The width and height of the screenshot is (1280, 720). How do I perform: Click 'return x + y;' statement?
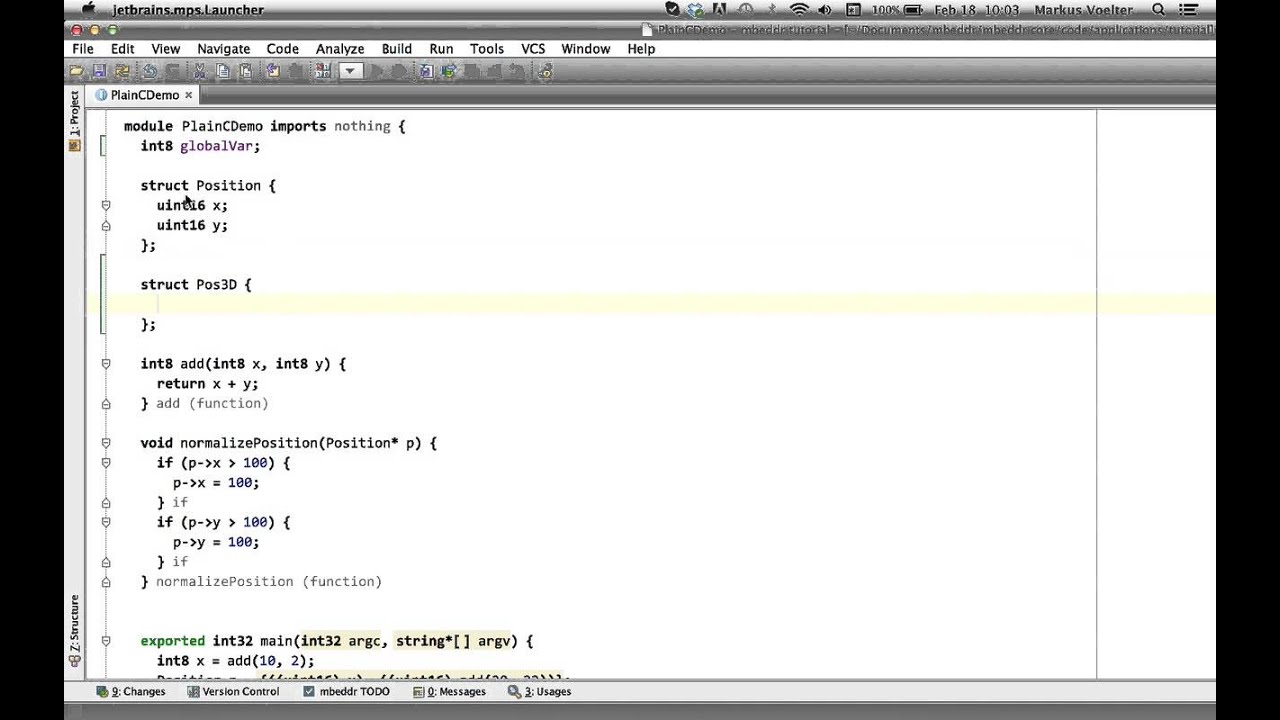207,384
